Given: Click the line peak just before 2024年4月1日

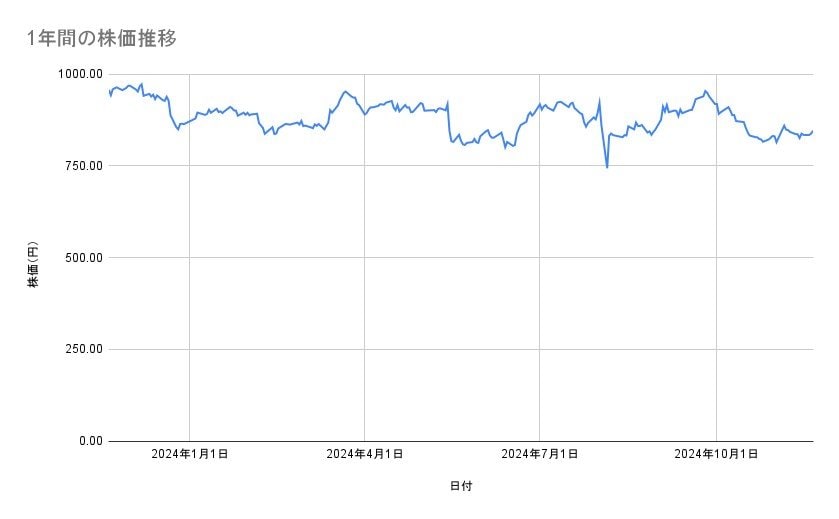Looking at the screenshot, I should click(345, 92).
